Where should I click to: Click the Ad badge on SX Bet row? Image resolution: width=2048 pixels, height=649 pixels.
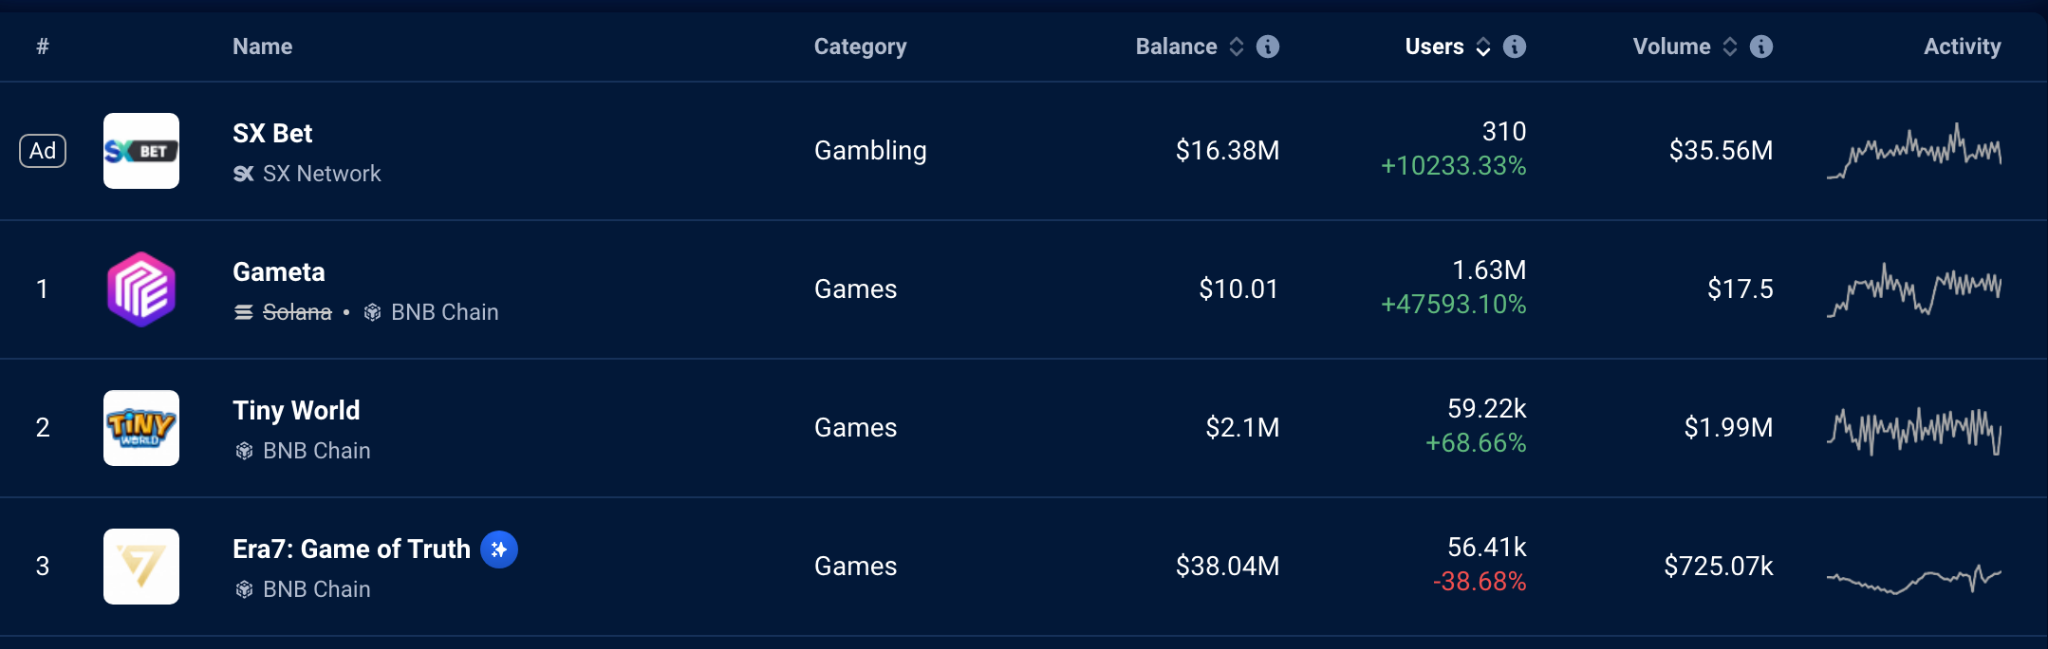[x=43, y=151]
